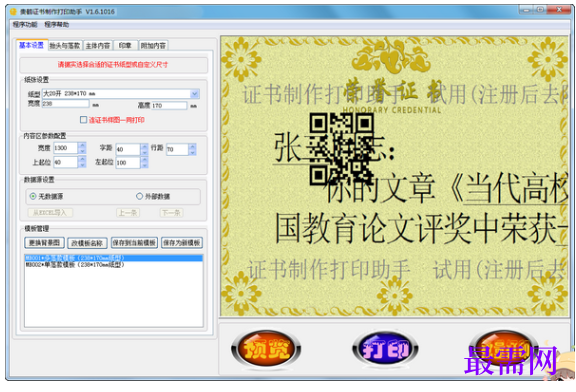
Task: Increase 行距 value with up arrow
Action: click(192, 147)
